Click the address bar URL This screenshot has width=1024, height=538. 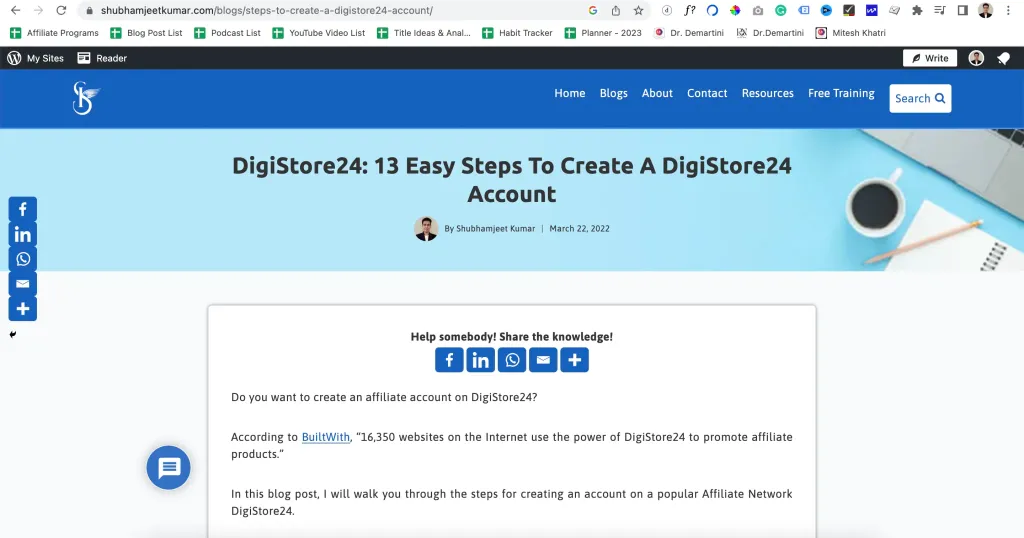click(266, 10)
